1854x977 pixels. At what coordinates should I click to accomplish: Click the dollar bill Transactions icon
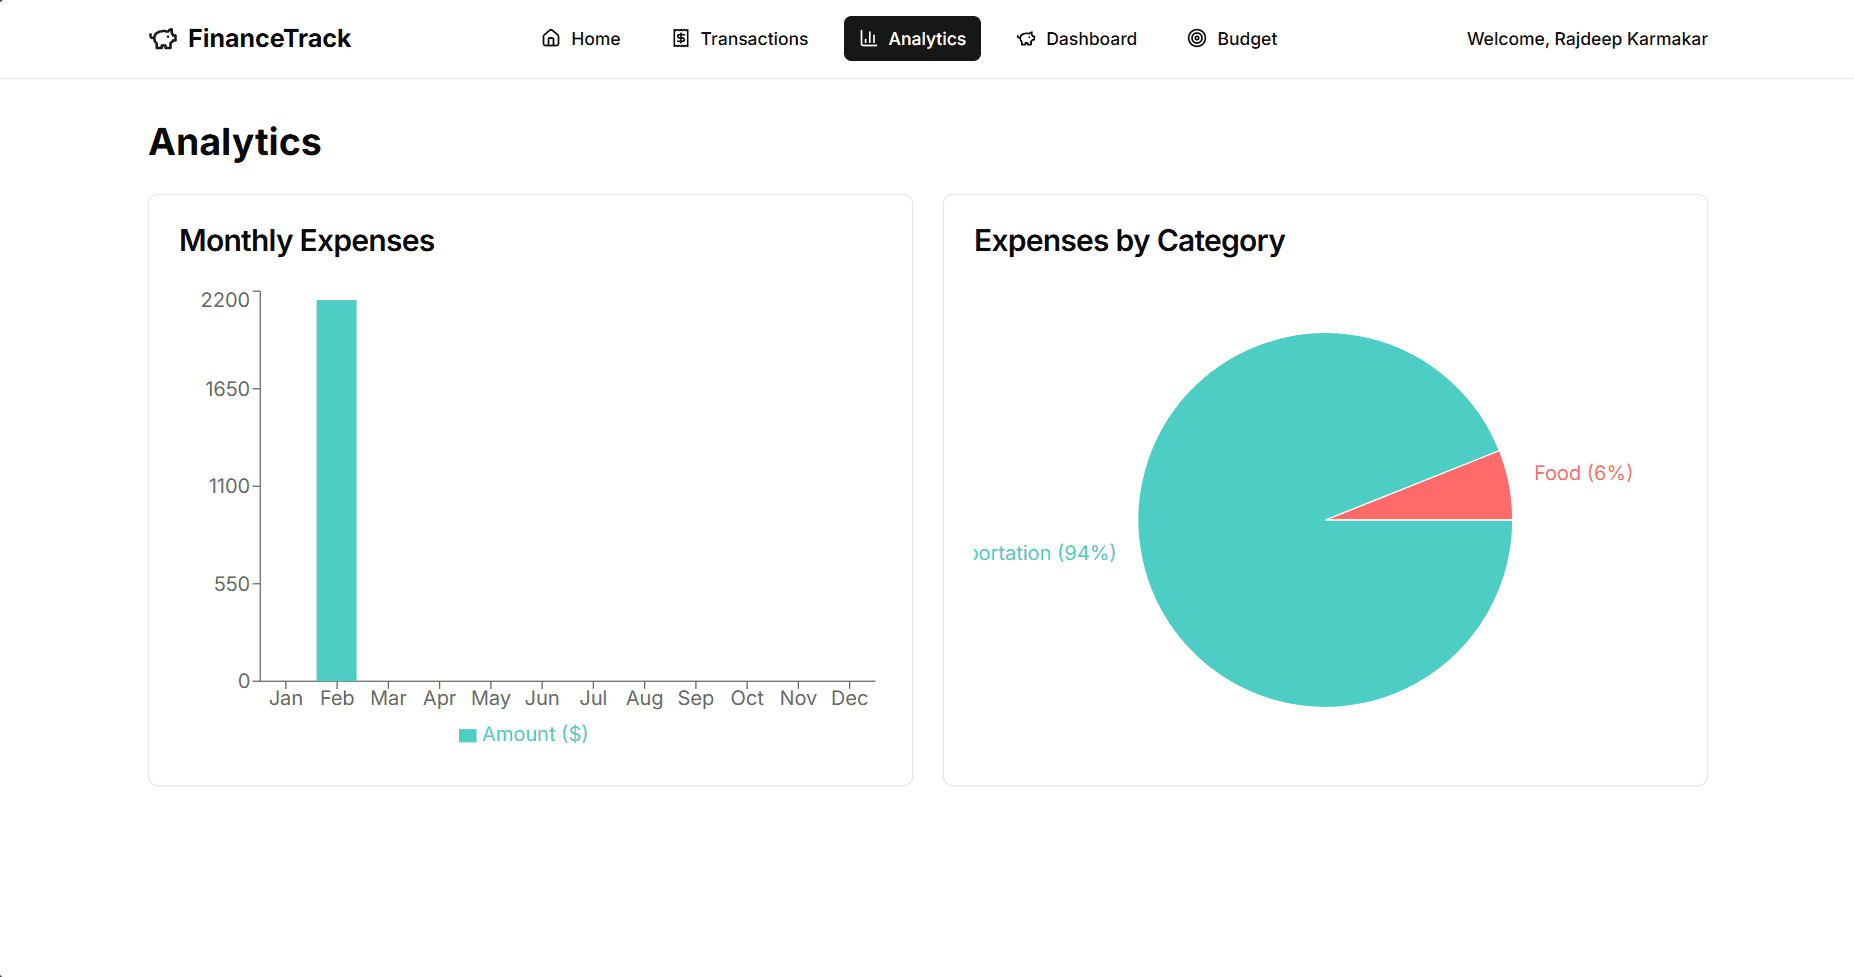coord(680,38)
